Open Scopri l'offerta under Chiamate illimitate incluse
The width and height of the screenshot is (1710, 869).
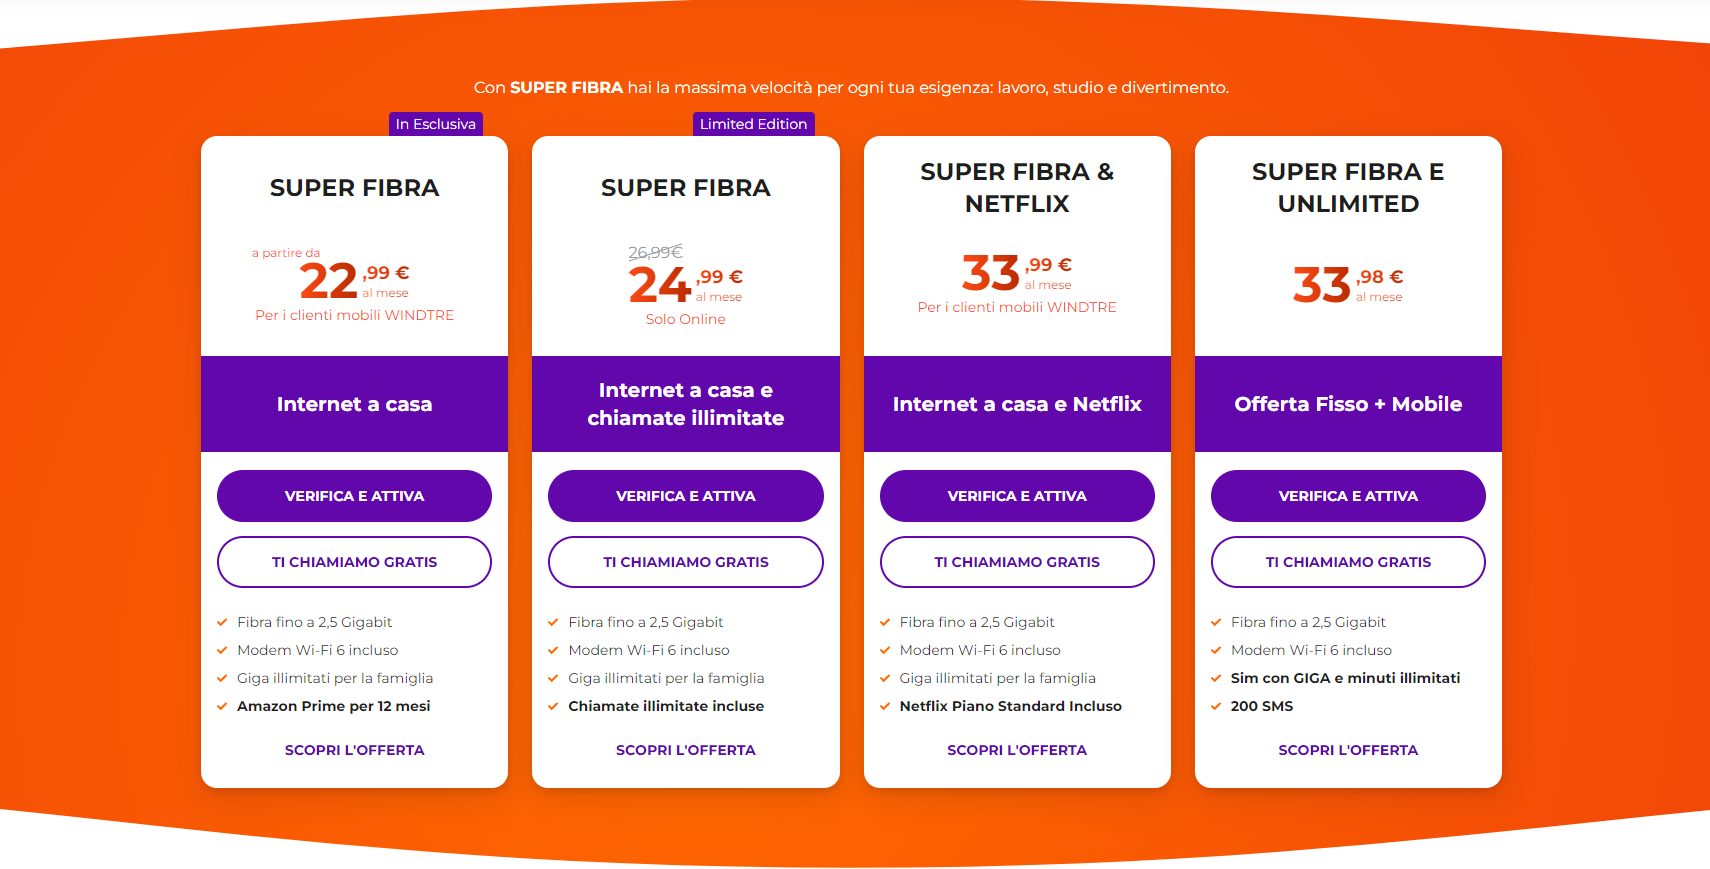click(685, 750)
